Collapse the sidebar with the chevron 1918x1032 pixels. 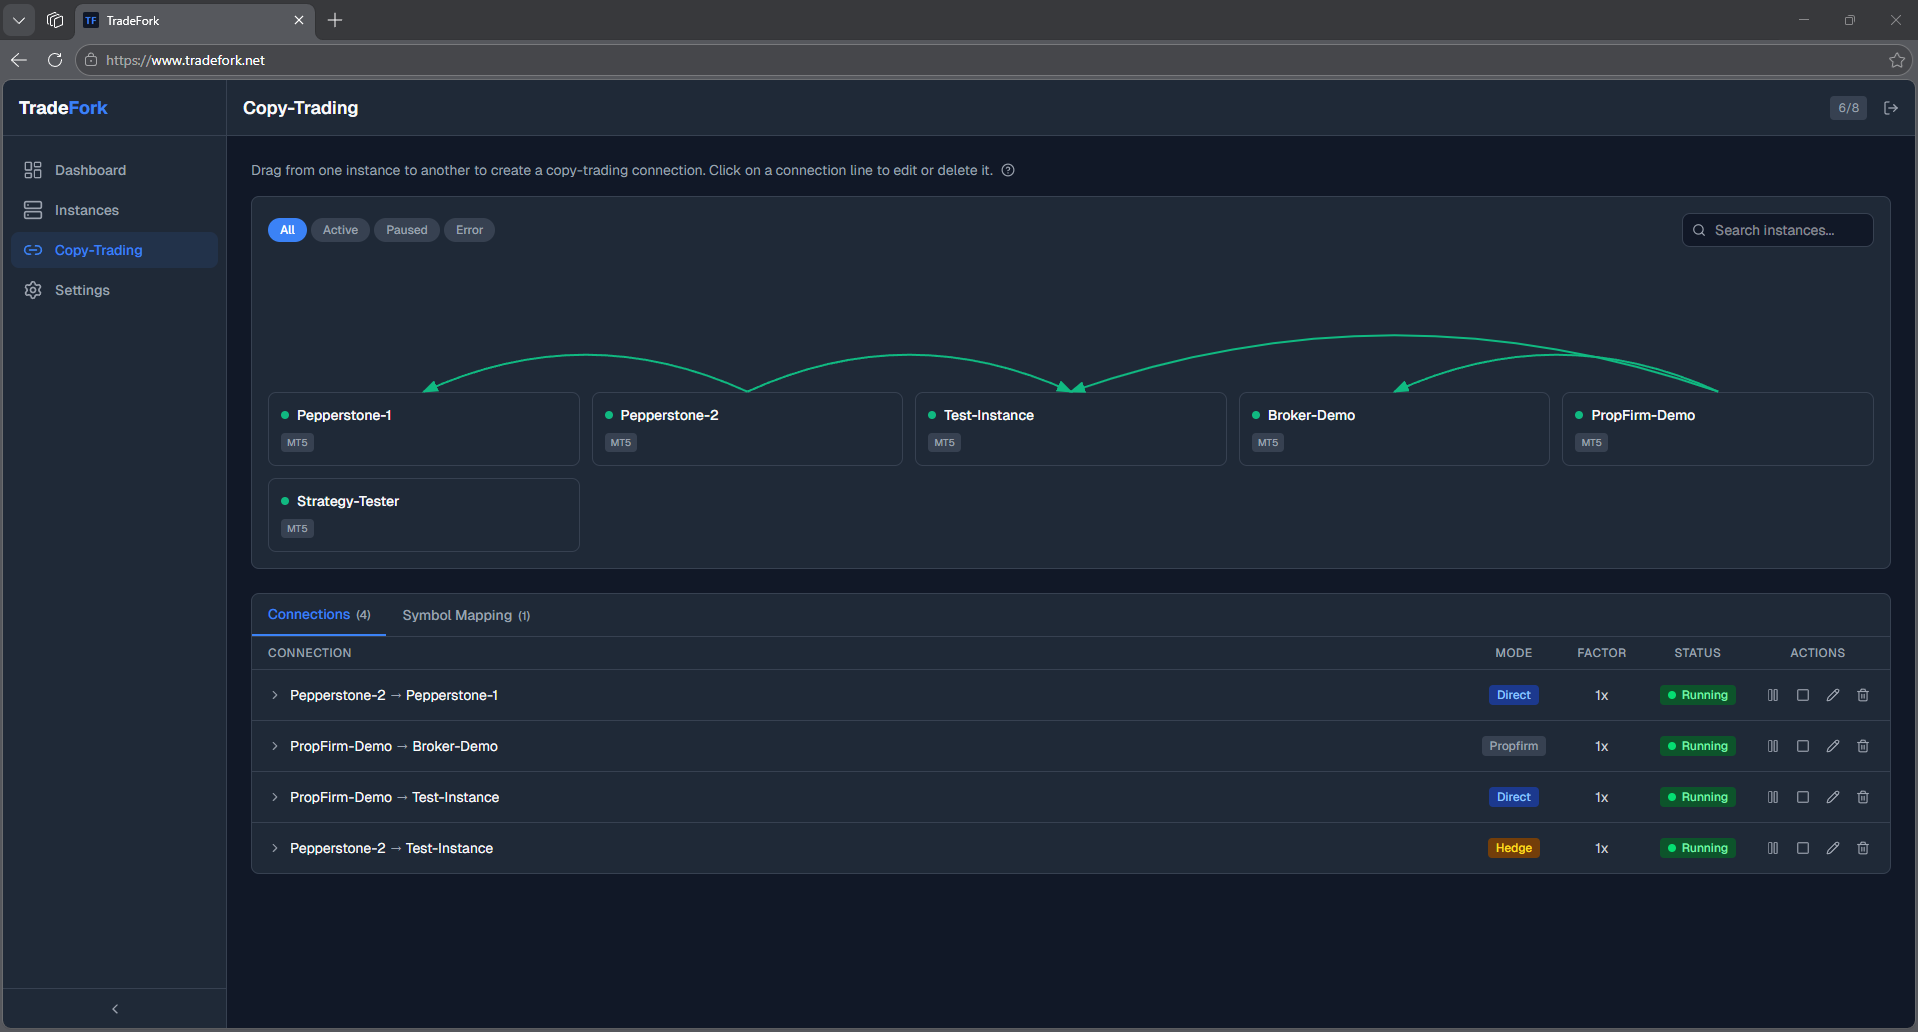point(115,1009)
